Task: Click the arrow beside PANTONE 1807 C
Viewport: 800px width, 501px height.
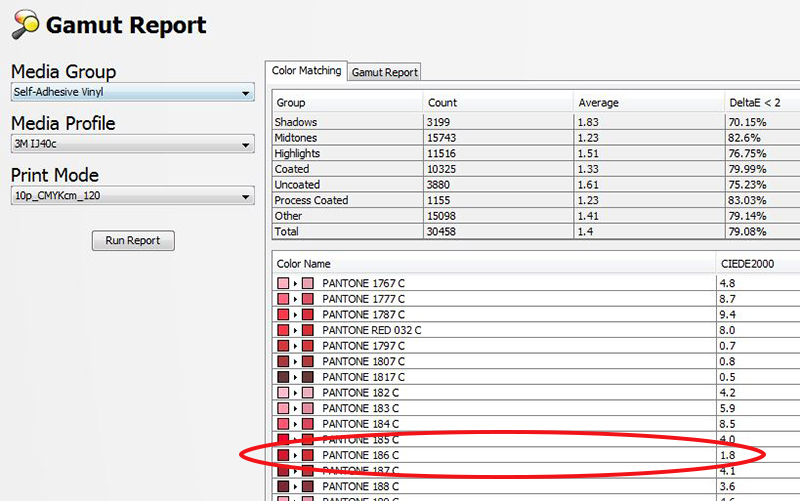Action: click(295, 362)
